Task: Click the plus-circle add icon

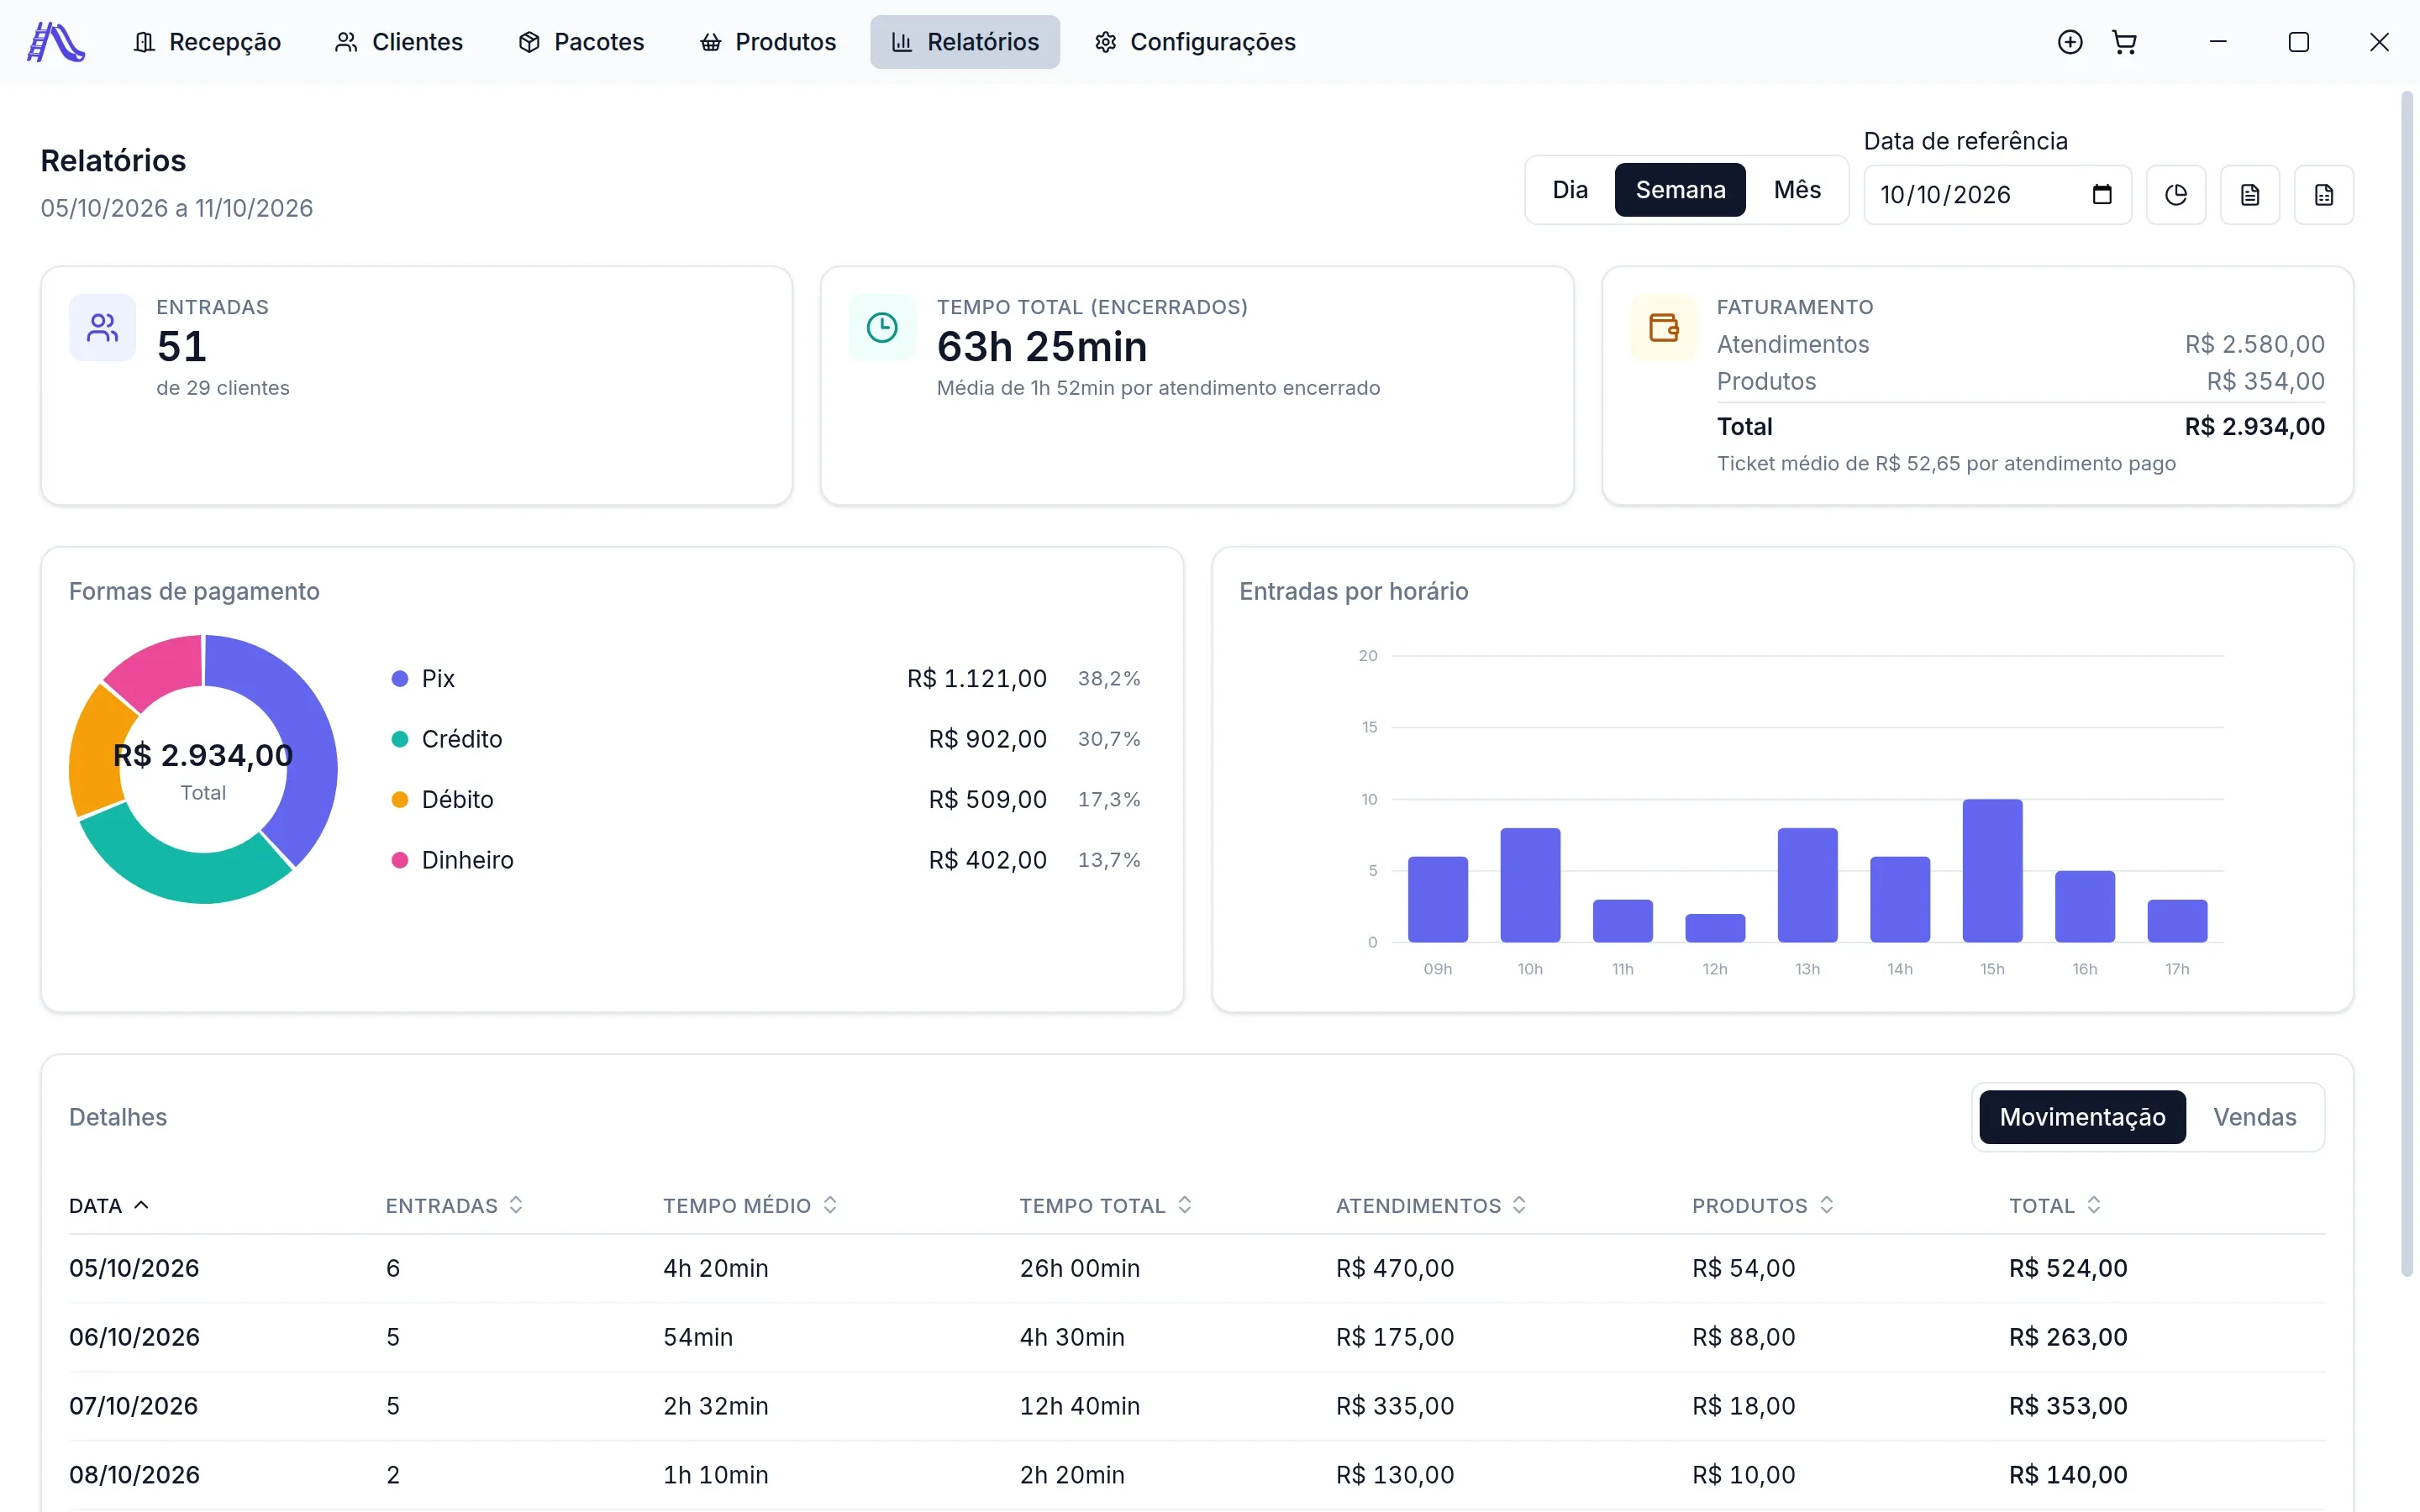Action: [x=2070, y=42]
